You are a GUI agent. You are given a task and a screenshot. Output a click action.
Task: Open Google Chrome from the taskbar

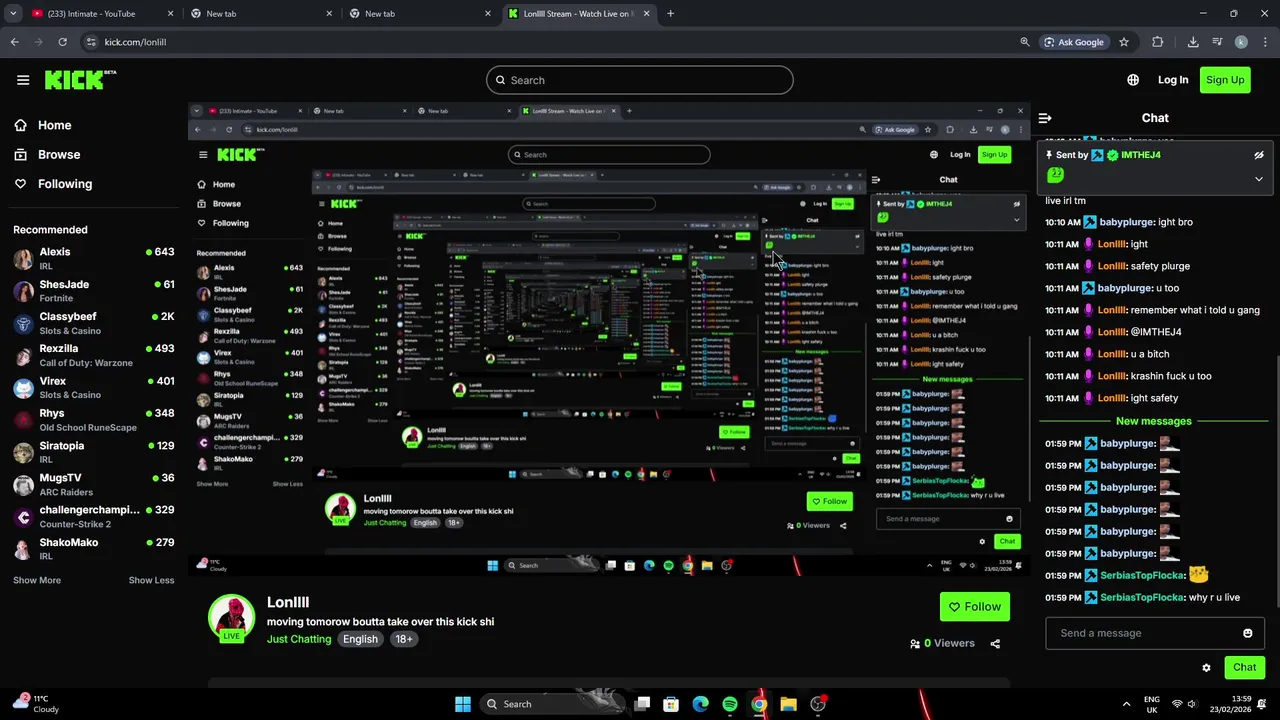point(759,704)
